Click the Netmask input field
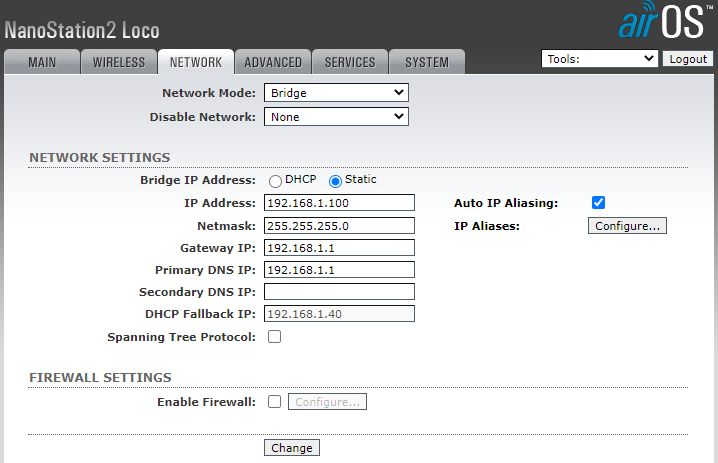The width and height of the screenshot is (718, 463). click(x=339, y=226)
